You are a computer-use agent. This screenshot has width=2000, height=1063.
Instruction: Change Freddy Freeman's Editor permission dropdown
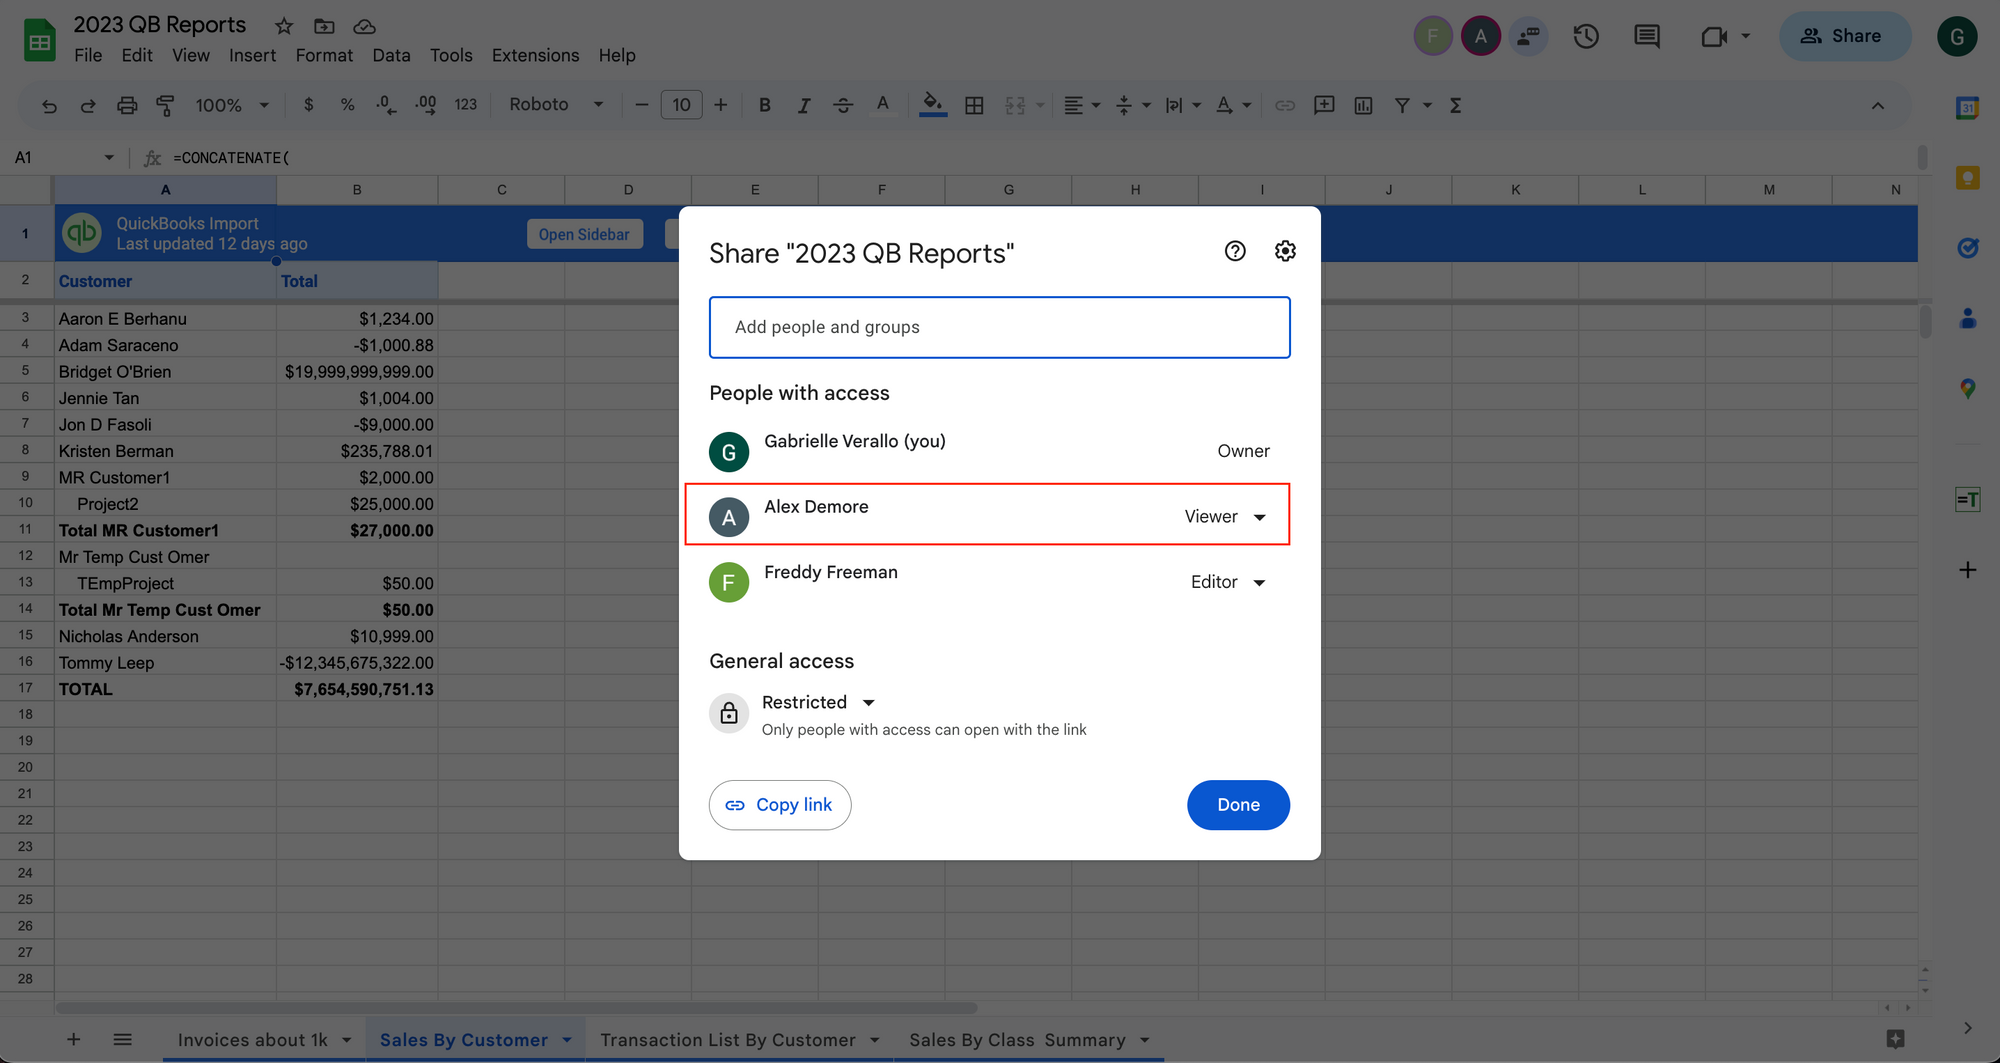click(x=1229, y=582)
